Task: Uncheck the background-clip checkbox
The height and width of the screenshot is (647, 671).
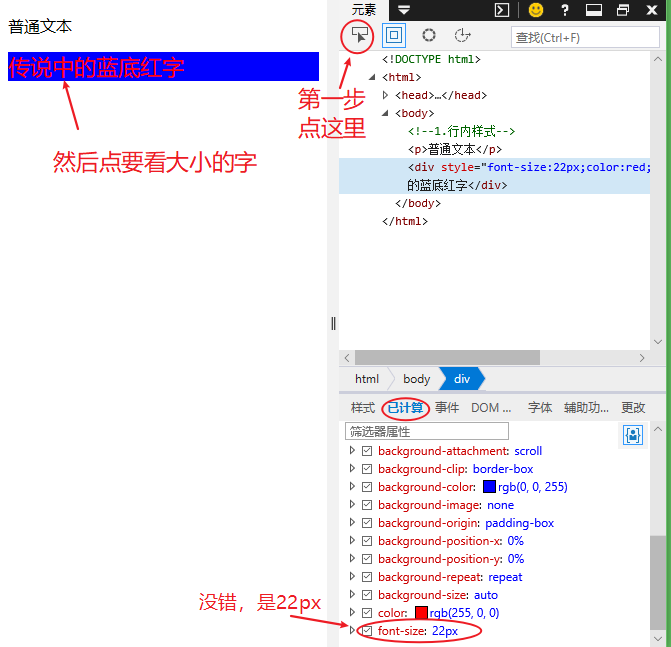Action: 367,469
